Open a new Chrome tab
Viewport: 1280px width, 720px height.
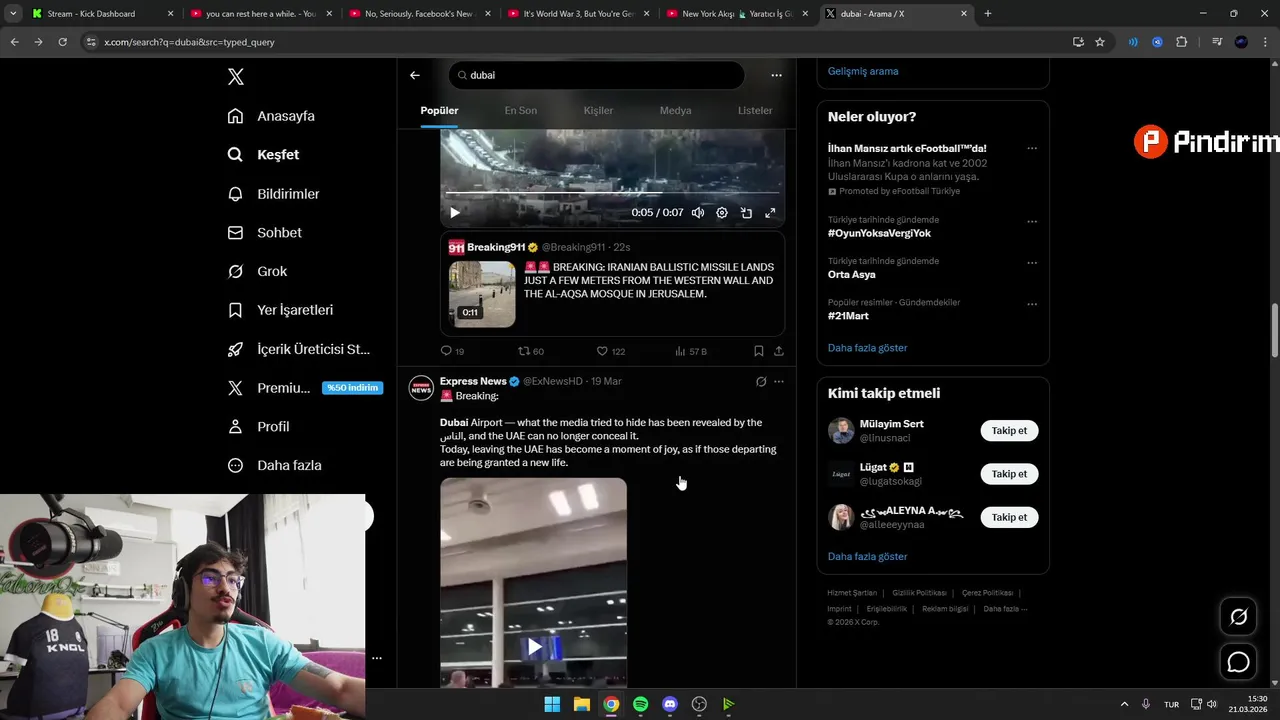tap(988, 14)
